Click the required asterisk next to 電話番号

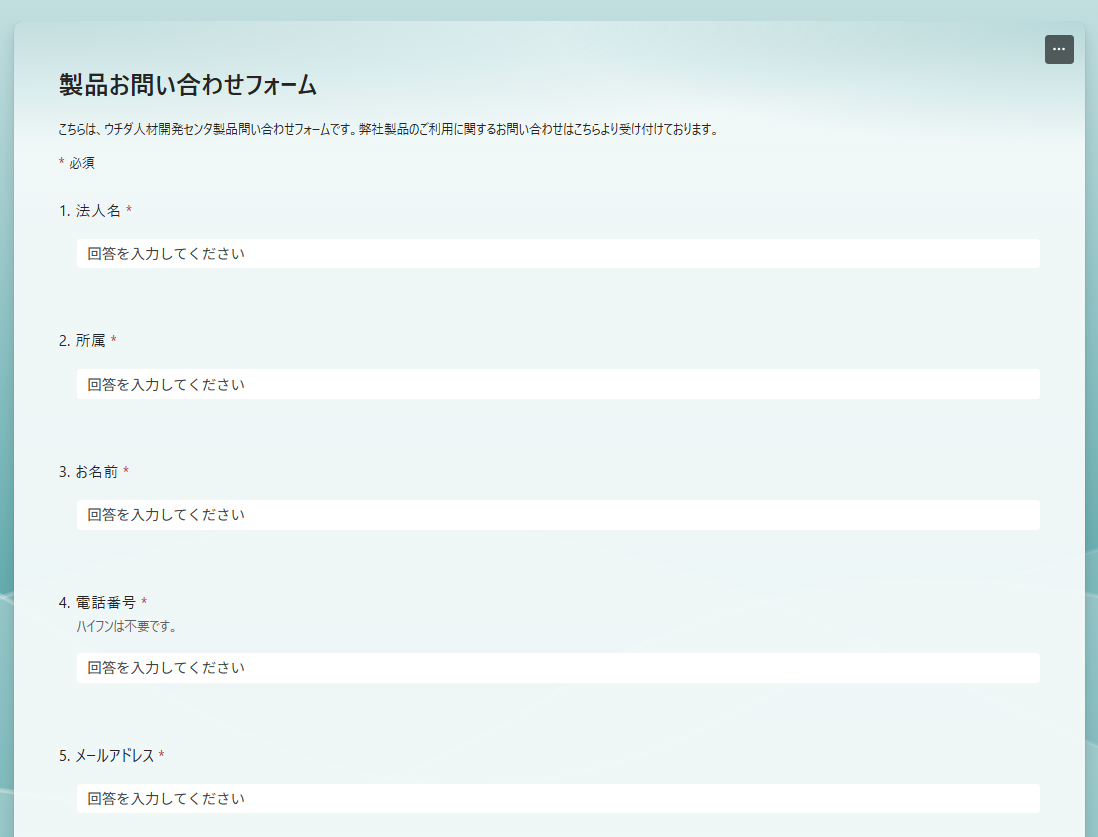click(x=144, y=602)
